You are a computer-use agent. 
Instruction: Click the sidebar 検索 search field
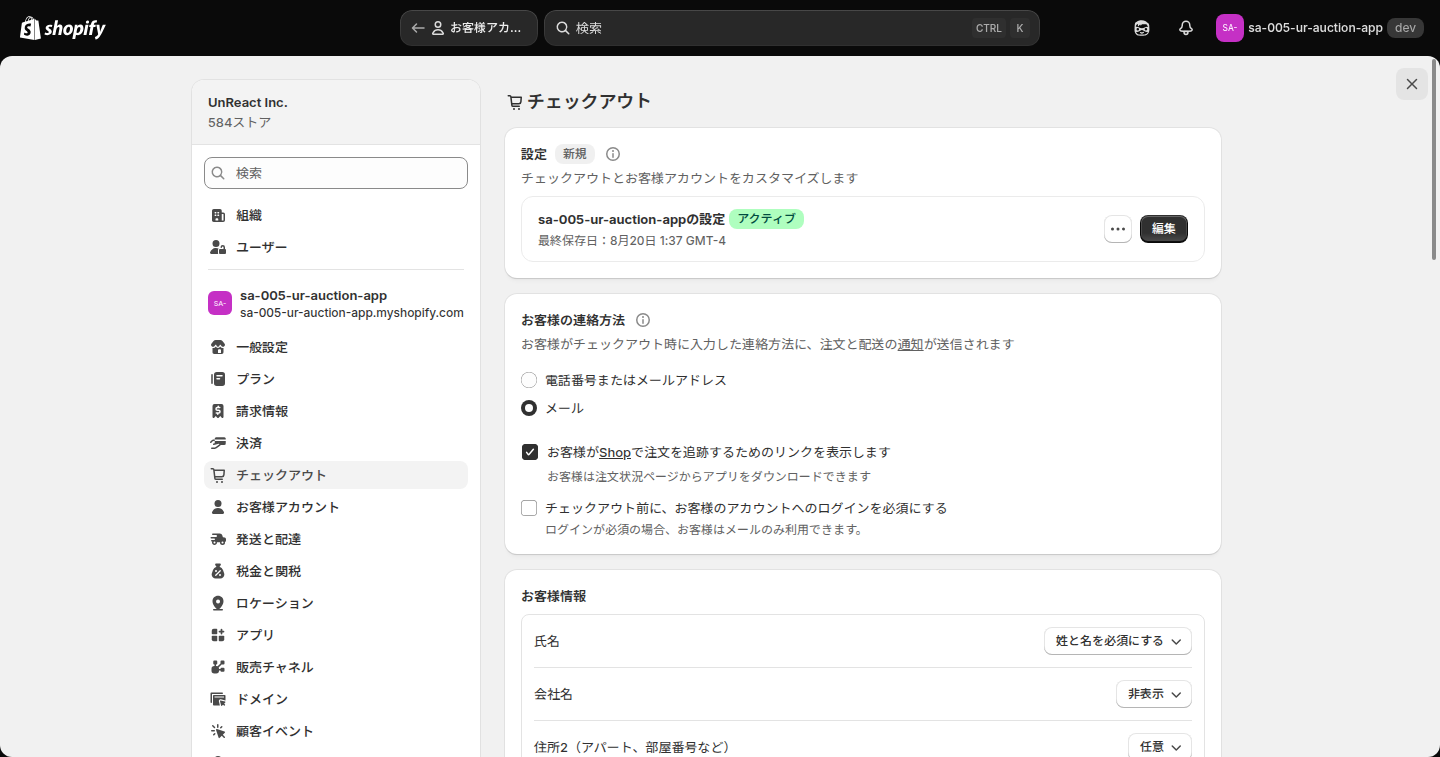[336, 173]
